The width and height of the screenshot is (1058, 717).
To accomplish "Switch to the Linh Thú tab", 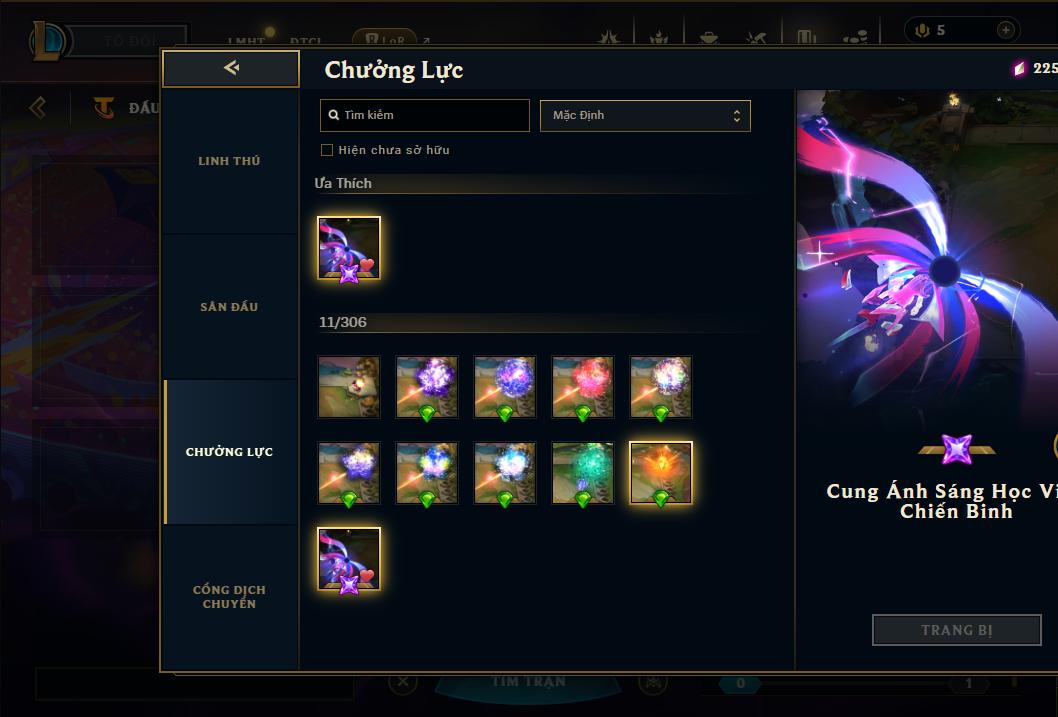I will [x=229, y=161].
